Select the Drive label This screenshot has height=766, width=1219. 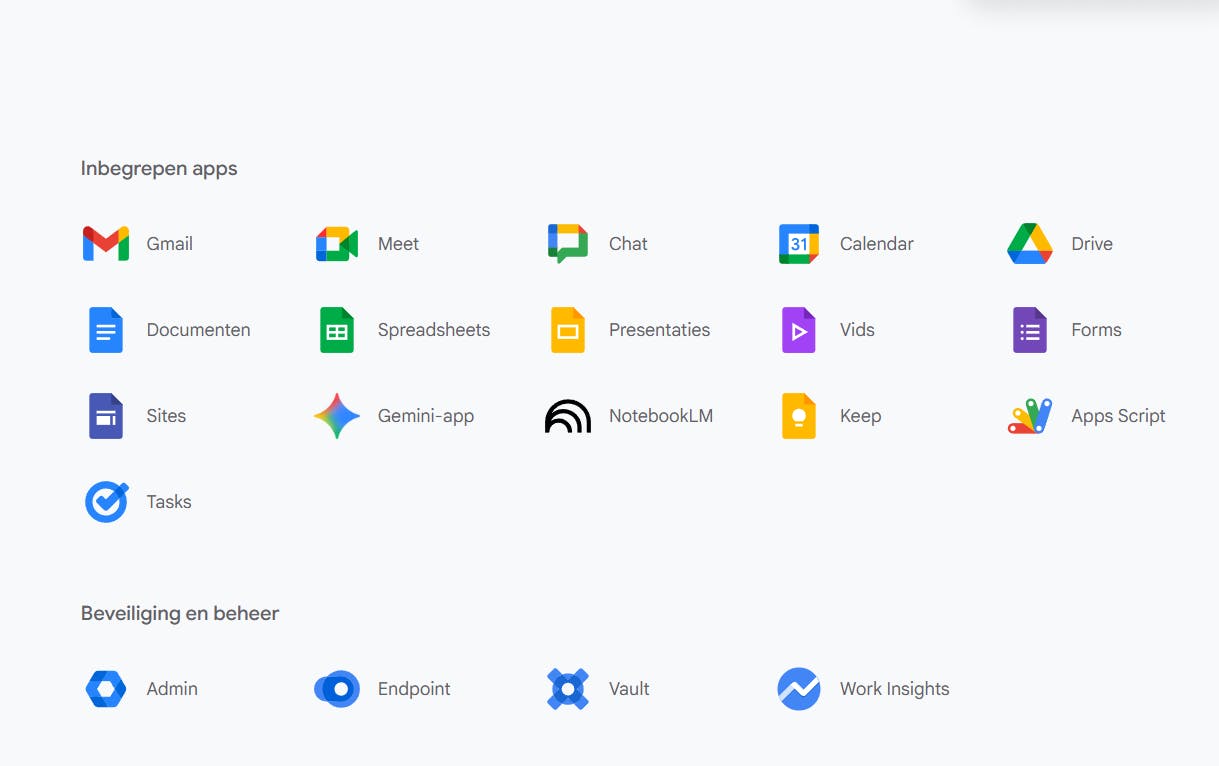[x=1092, y=244]
